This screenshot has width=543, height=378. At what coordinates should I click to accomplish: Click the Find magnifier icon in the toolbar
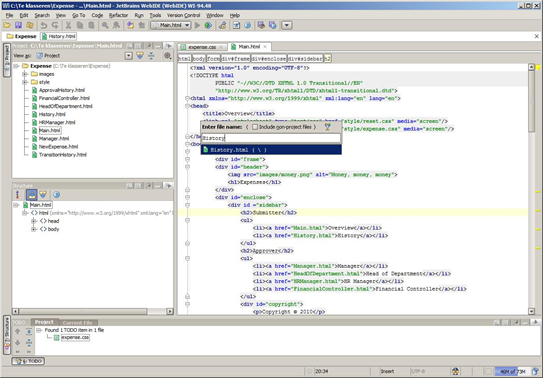pyautogui.click(x=105, y=25)
